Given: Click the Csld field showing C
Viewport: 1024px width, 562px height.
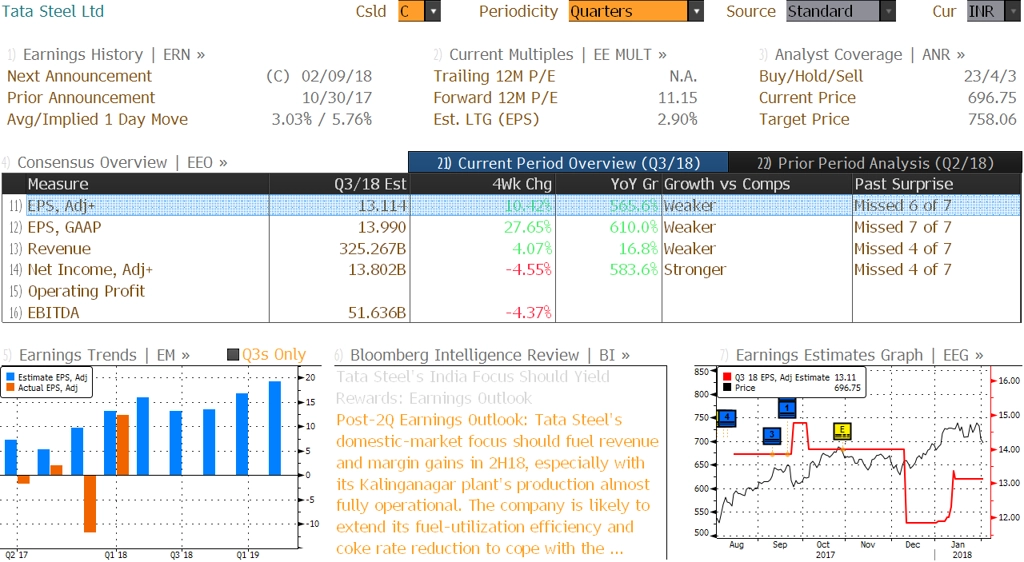Looking at the screenshot, I should pyautogui.click(x=411, y=11).
